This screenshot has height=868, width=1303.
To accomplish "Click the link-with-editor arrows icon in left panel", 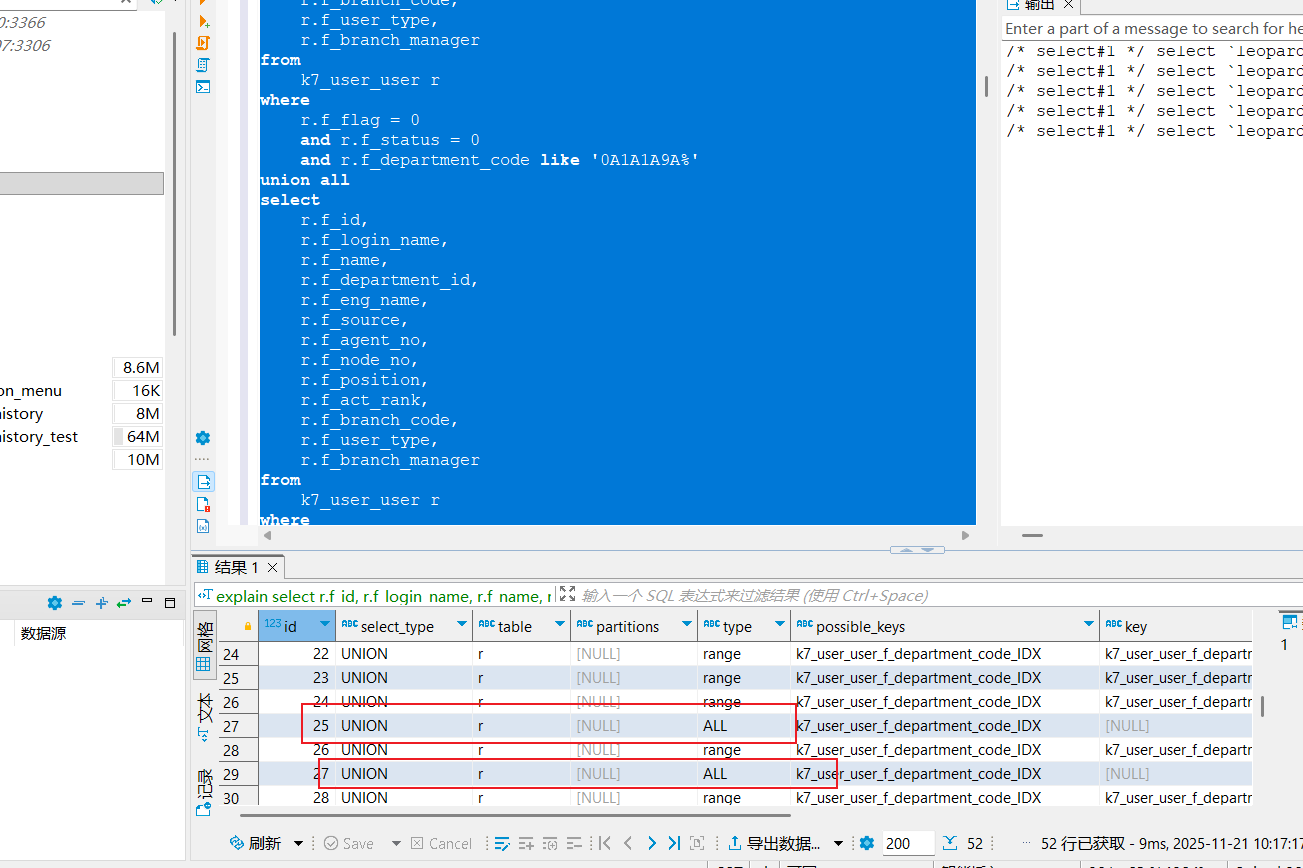I will click(x=124, y=603).
